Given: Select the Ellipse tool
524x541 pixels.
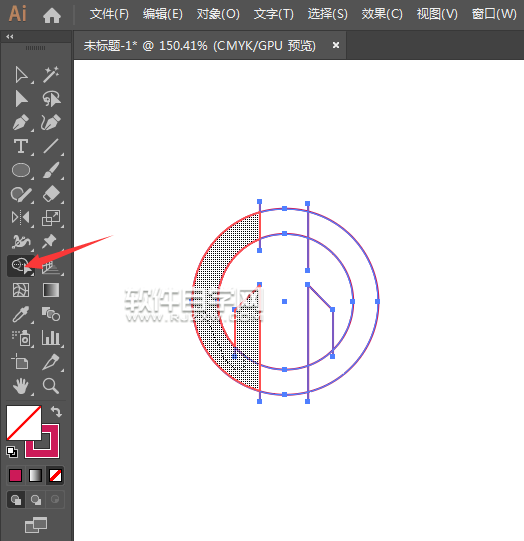Looking at the screenshot, I should [x=21, y=170].
